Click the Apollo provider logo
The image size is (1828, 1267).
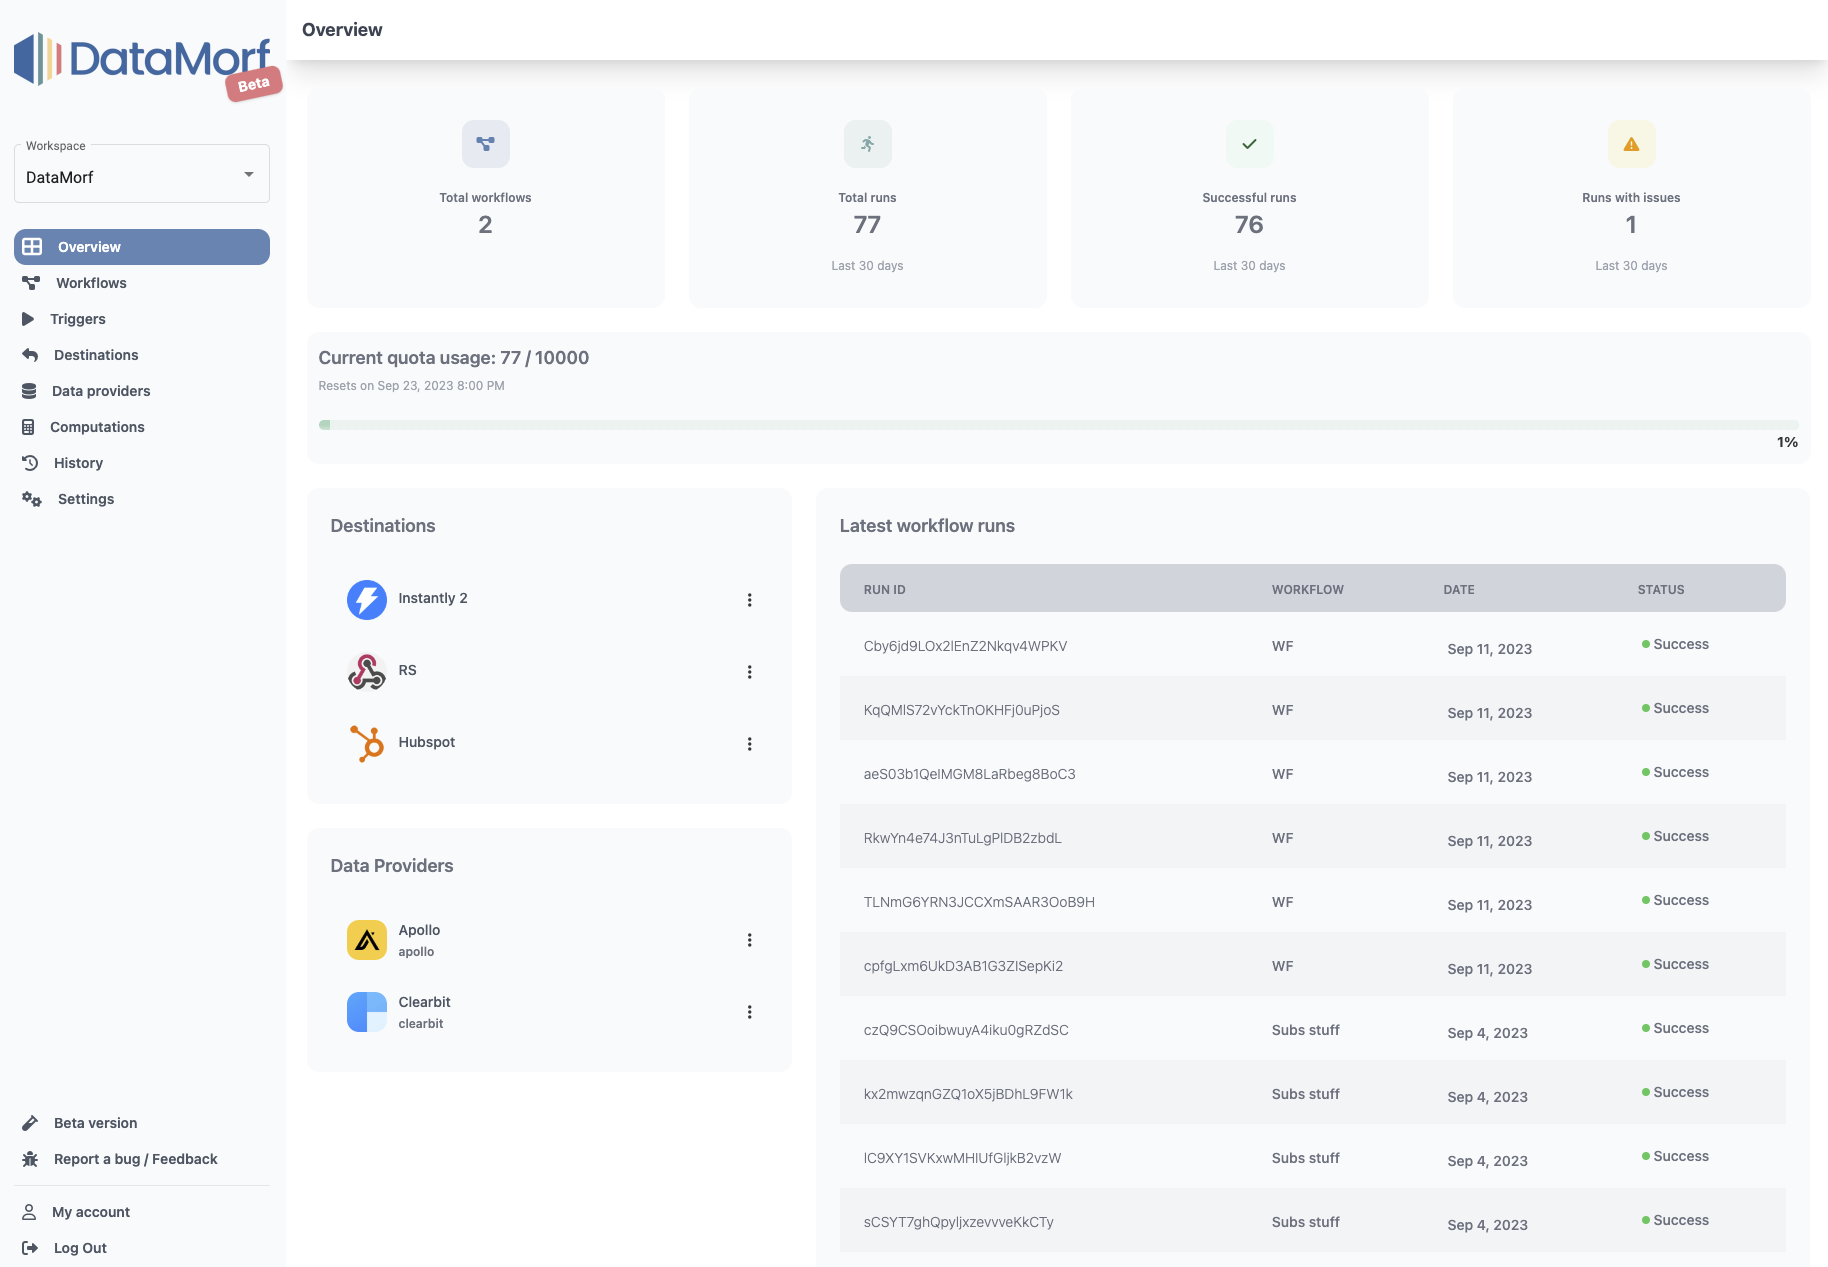point(367,940)
